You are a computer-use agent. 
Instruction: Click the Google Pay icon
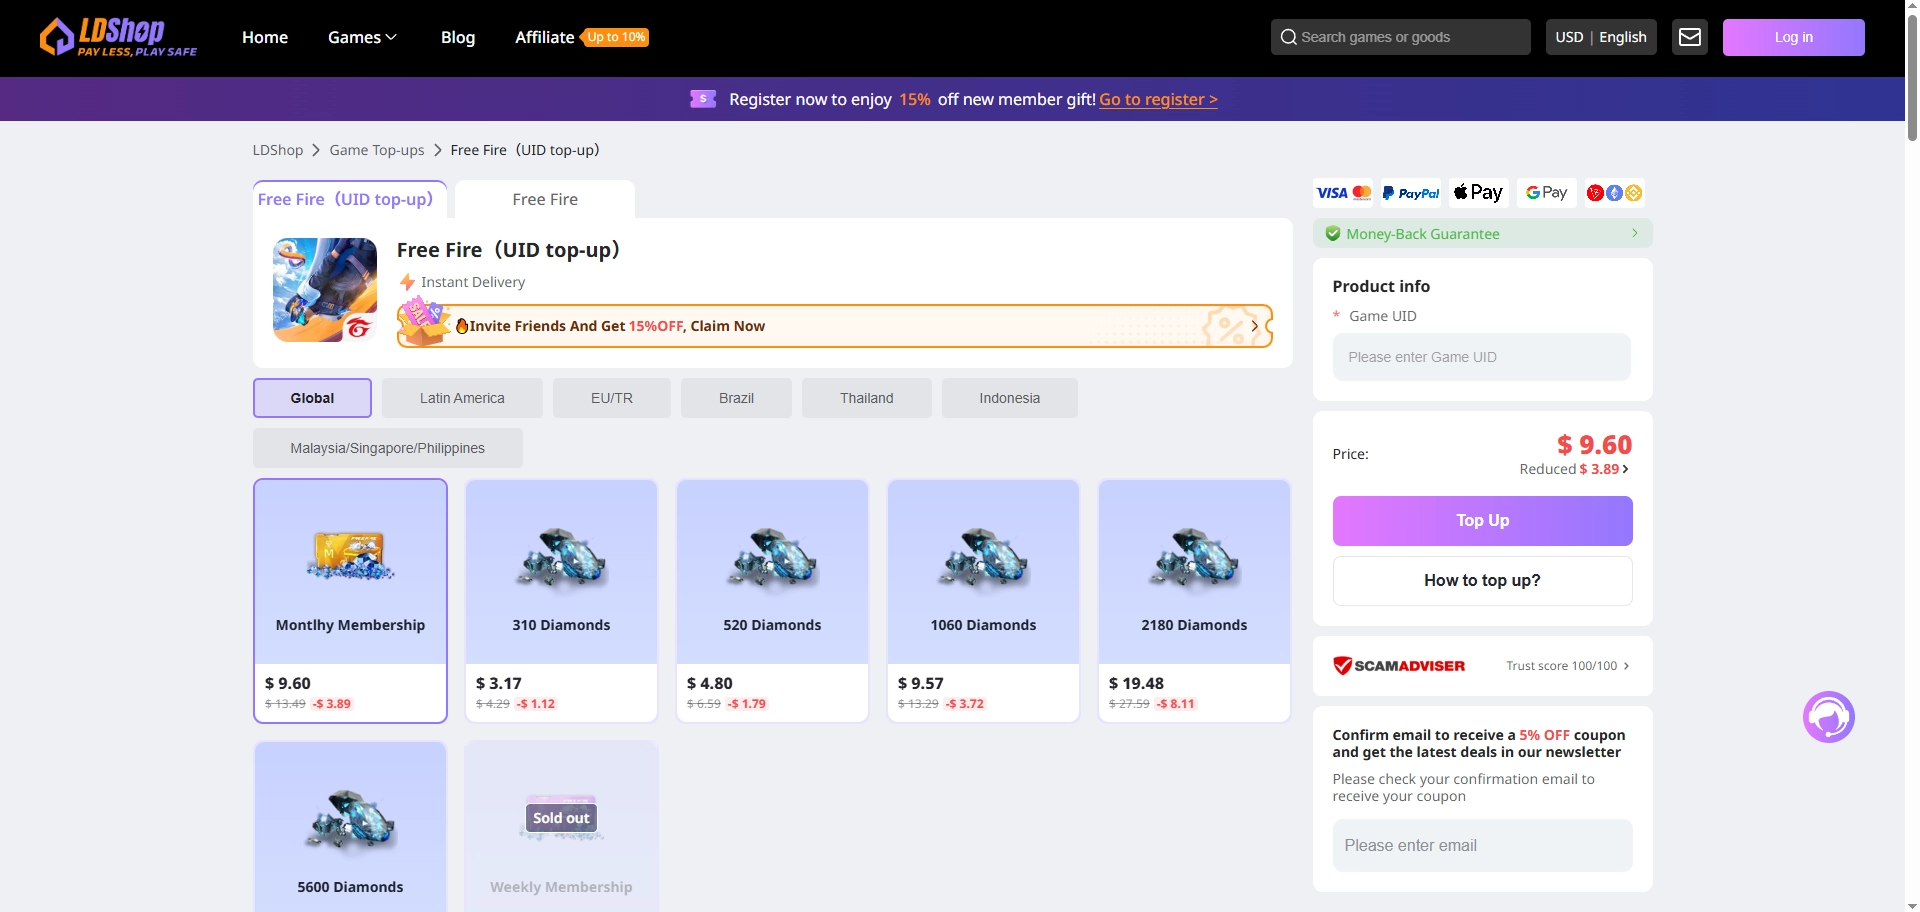click(1547, 193)
